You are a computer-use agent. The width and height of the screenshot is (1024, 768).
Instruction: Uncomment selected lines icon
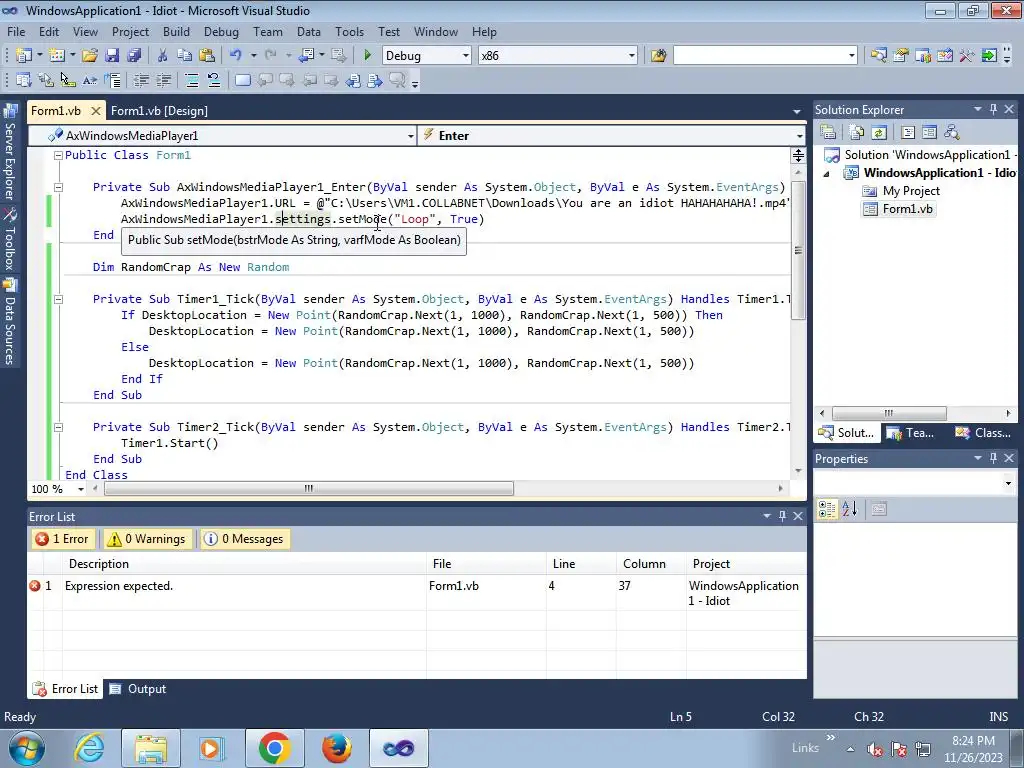click(x=214, y=80)
